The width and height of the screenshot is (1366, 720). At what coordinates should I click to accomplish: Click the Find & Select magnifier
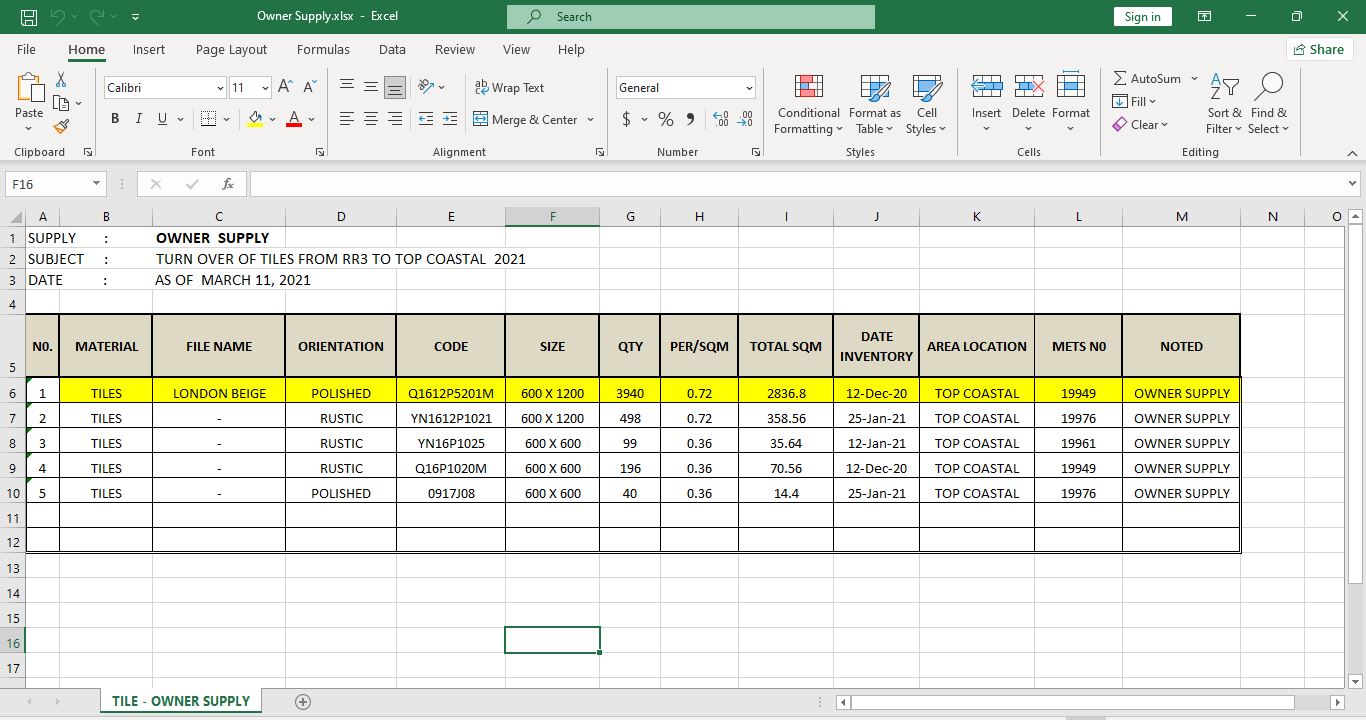point(1268,88)
